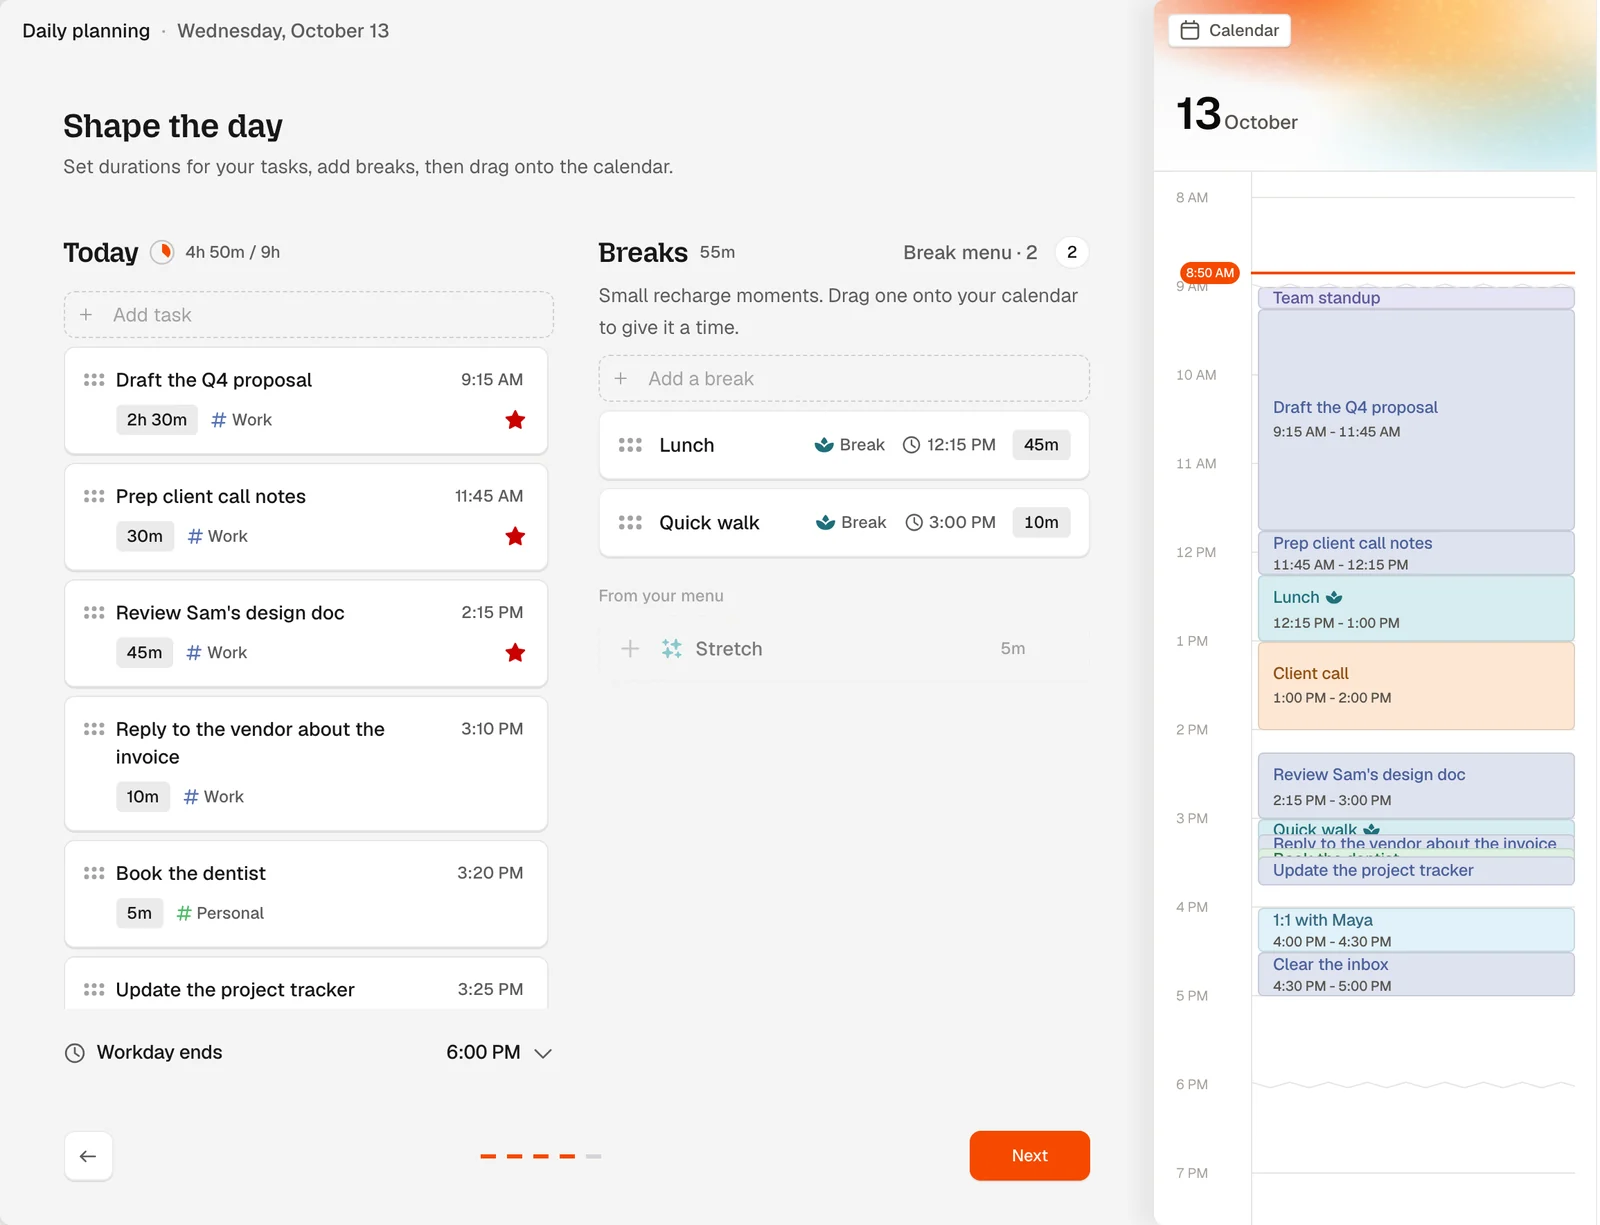This screenshot has width=1600, height=1225.
Task: Open the 1:1 with Maya calendar event
Action: (1416, 930)
